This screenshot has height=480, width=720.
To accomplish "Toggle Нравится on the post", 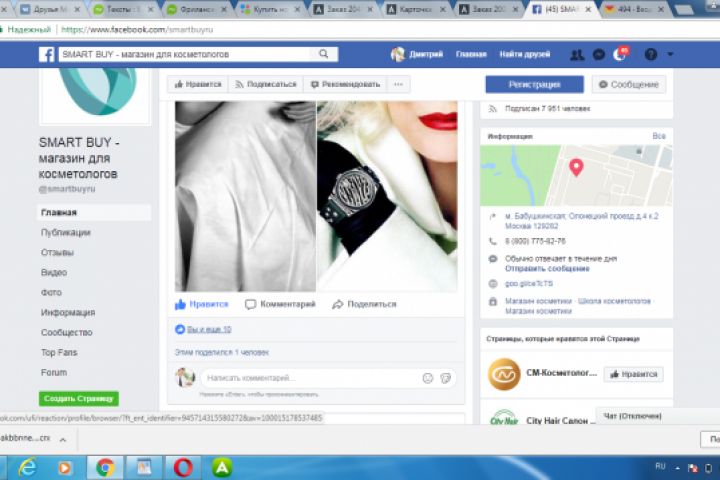I will point(202,304).
